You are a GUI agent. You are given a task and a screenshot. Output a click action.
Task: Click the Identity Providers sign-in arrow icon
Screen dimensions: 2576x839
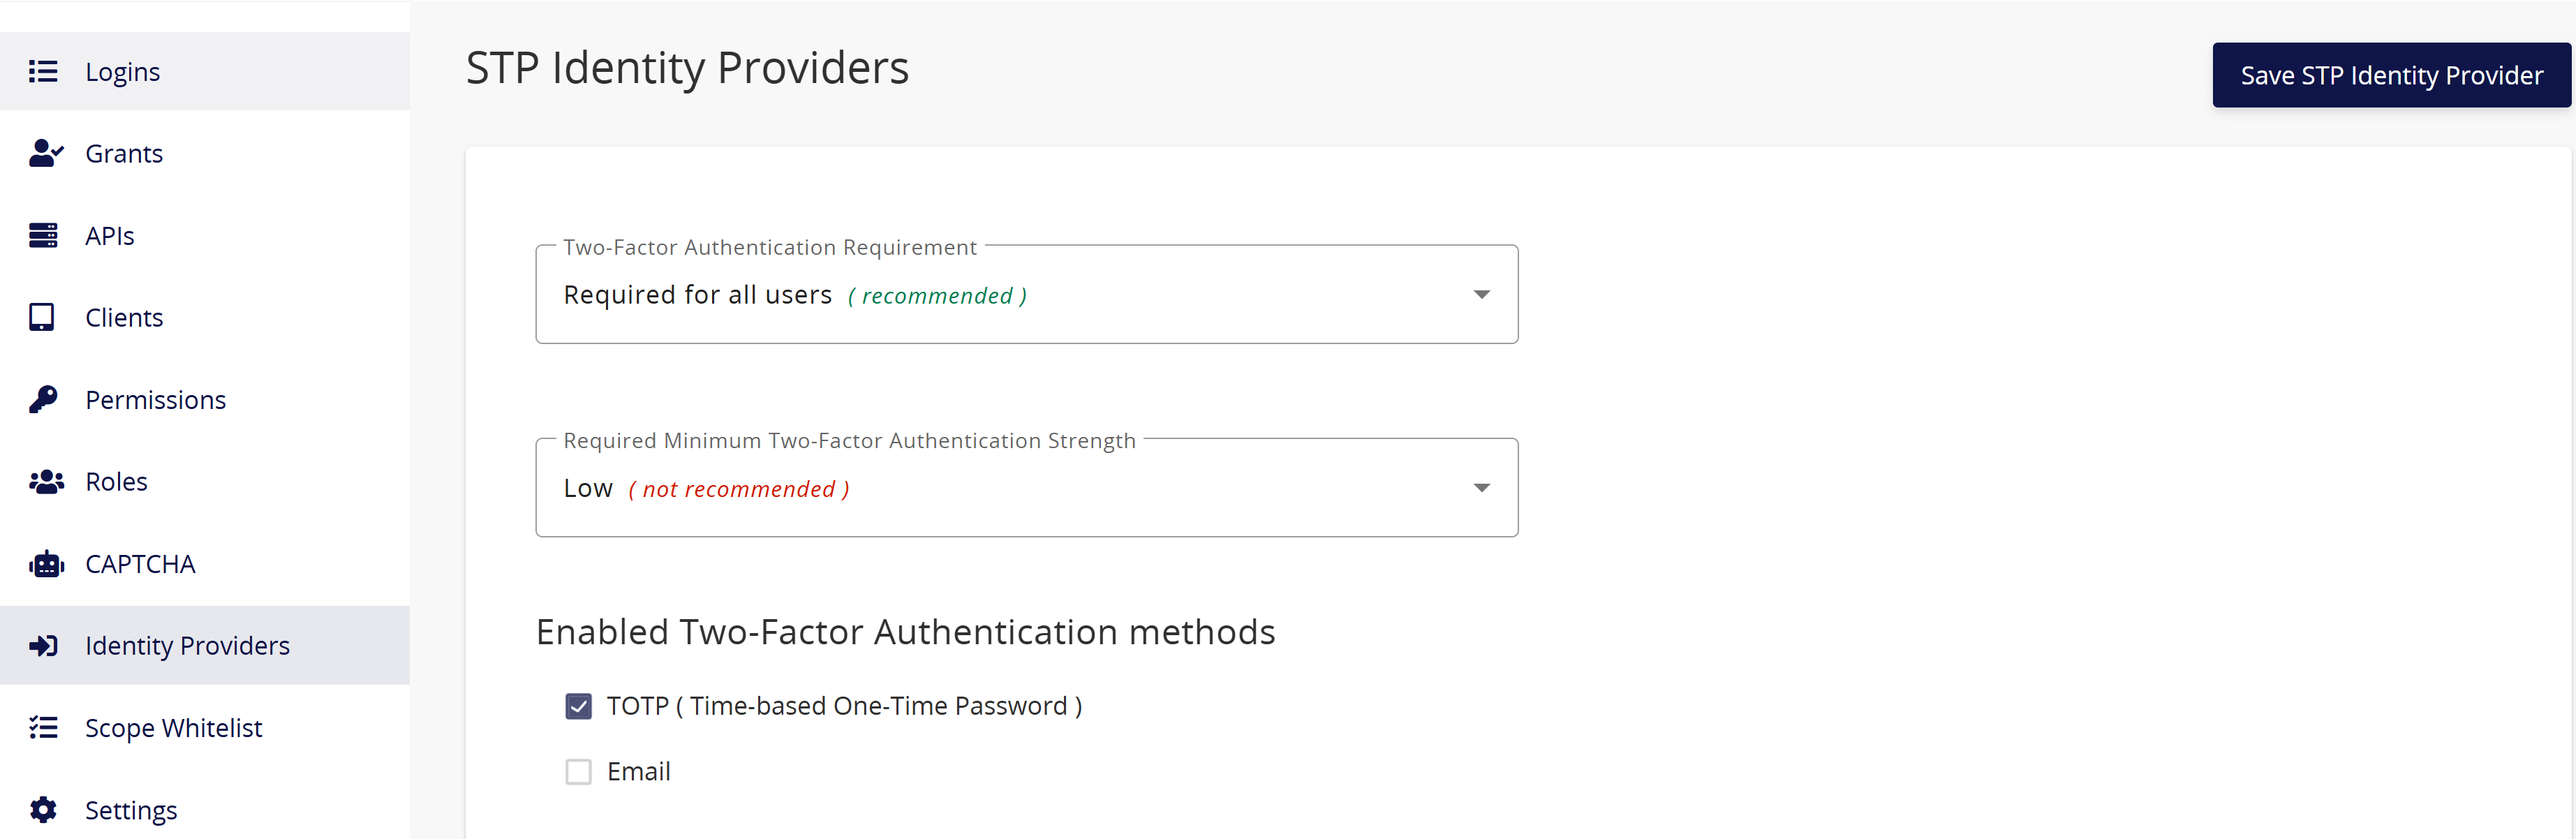click(x=43, y=646)
